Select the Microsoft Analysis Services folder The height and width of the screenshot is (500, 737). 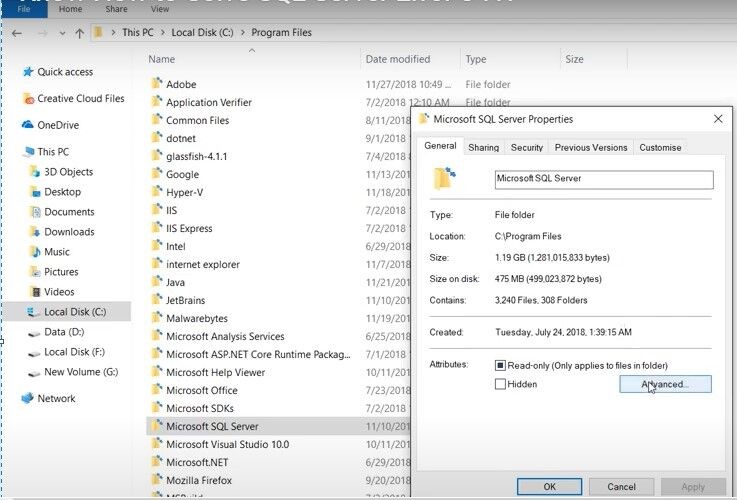pyautogui.click(x=225, y=336)
